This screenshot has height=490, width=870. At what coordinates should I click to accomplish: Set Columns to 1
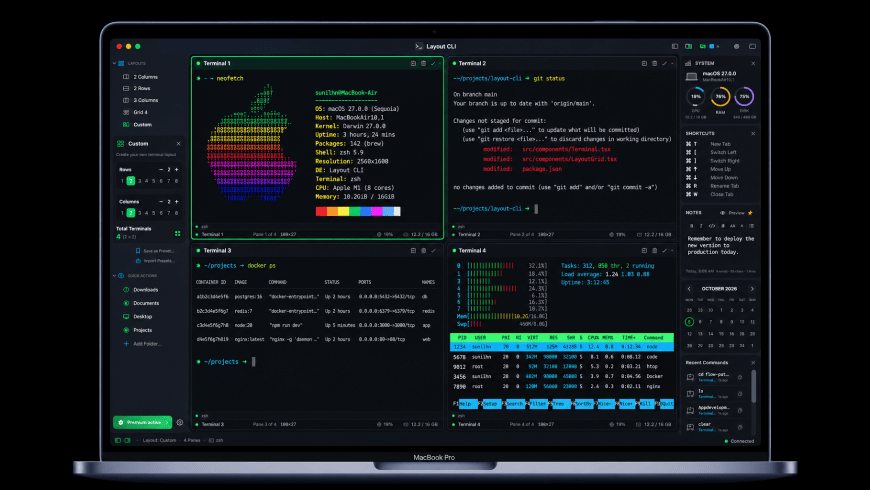point(122,213)
